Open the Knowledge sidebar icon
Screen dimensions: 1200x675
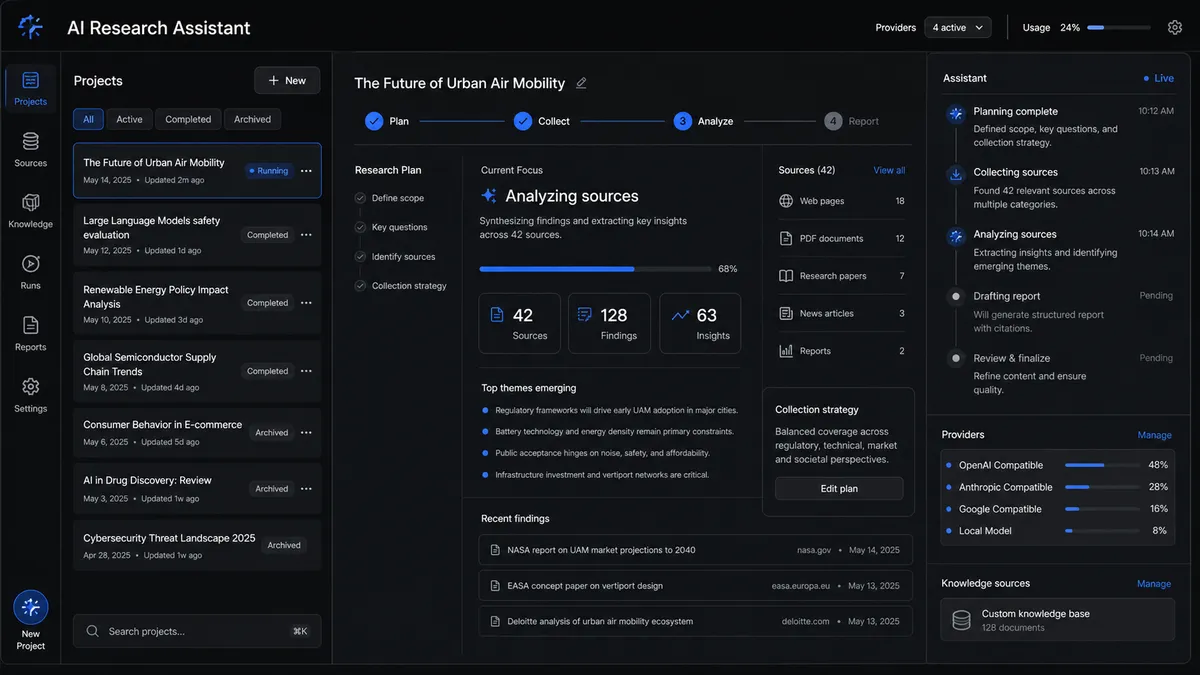[x=30, y=203]
